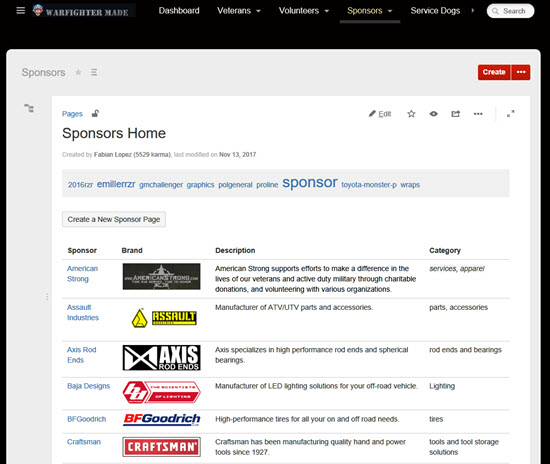
Task: Click the Craftsman brand logo
Action: pos(161,447)
